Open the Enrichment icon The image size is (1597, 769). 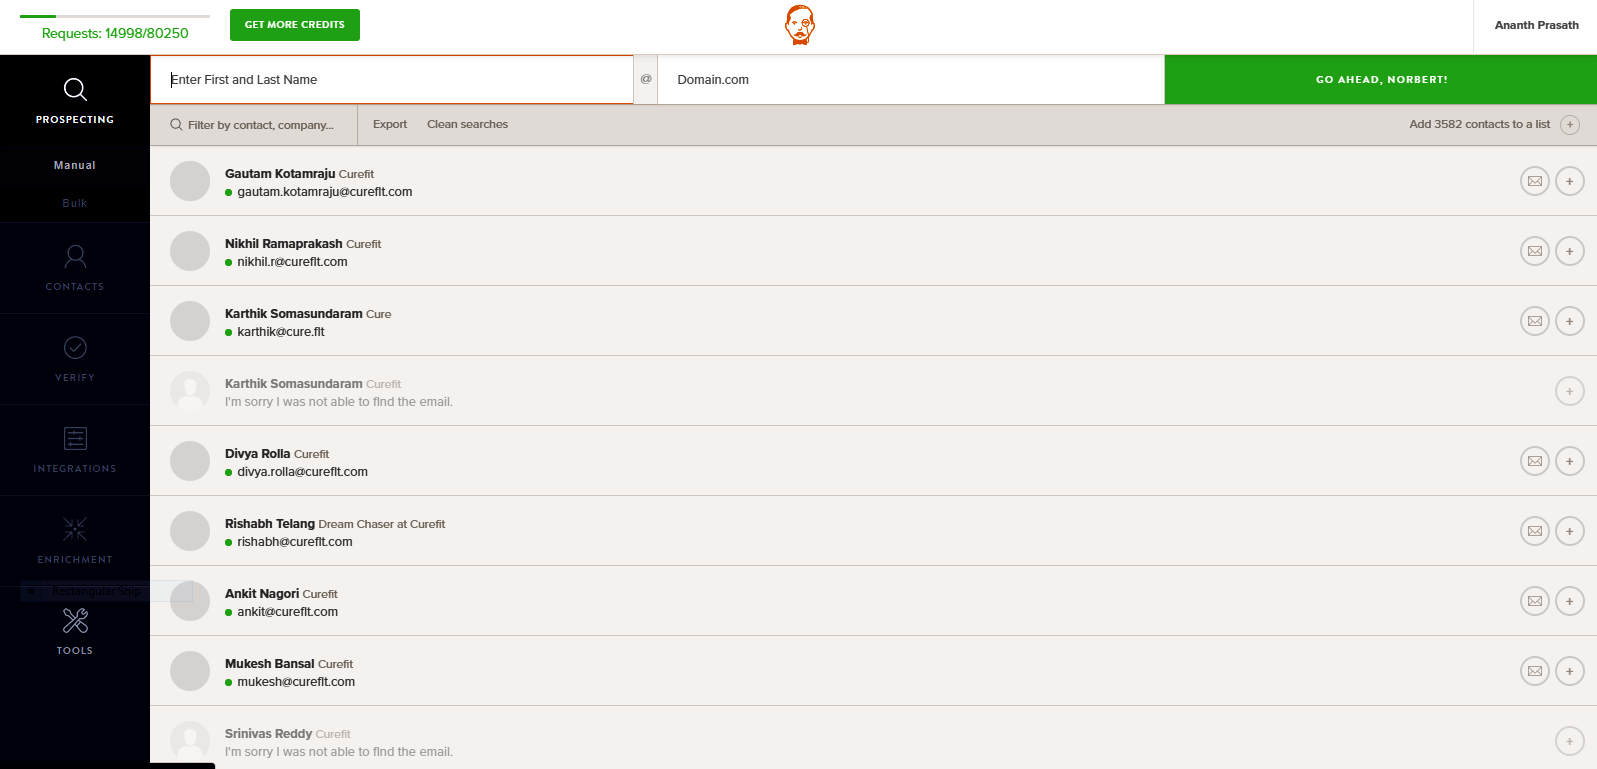[x=75, y=529]
